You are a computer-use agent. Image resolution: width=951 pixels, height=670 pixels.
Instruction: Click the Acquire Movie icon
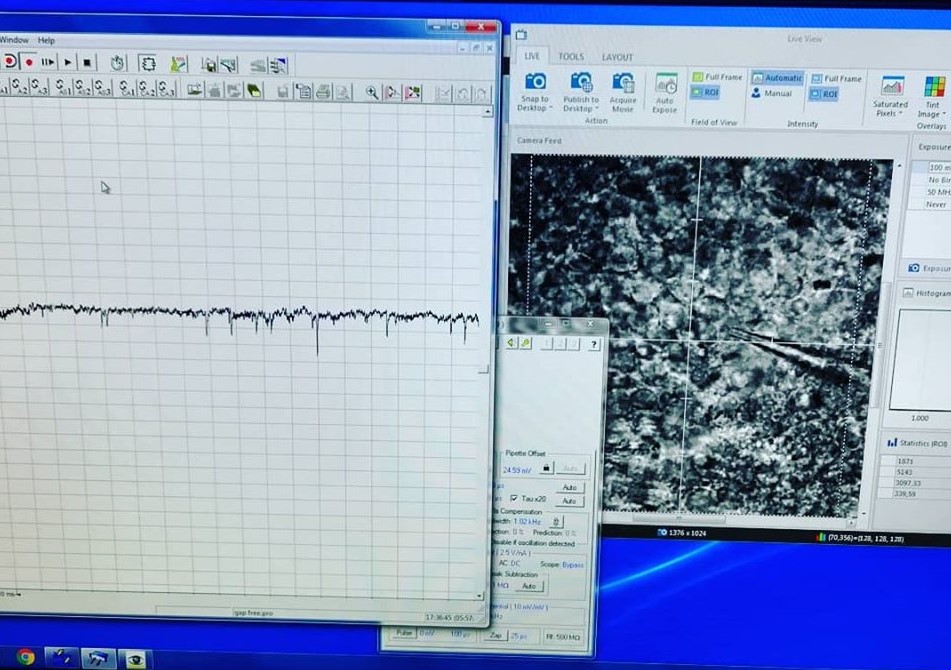[x=623, y=82]
